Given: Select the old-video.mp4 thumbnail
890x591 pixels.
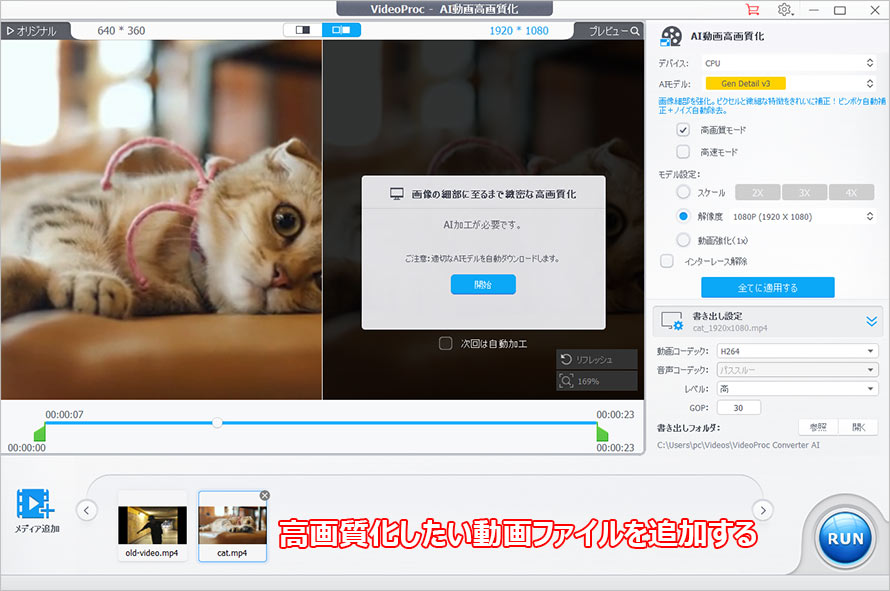Looking at the screenshot, I should point(152,527).
